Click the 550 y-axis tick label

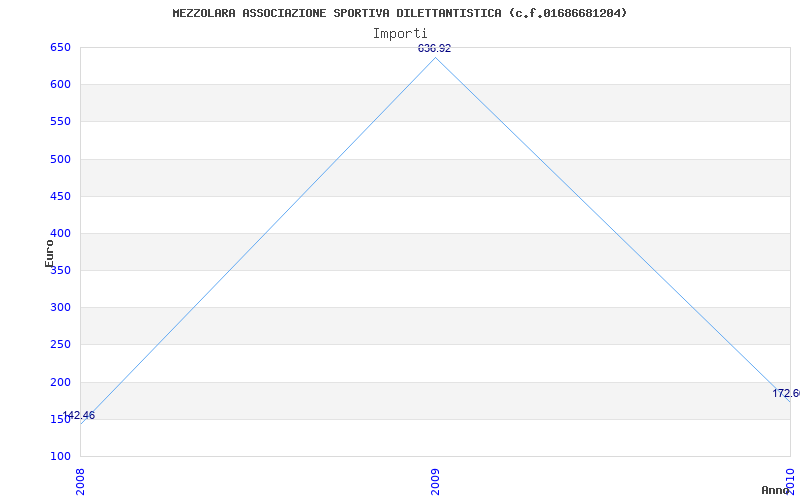[60, 122]
